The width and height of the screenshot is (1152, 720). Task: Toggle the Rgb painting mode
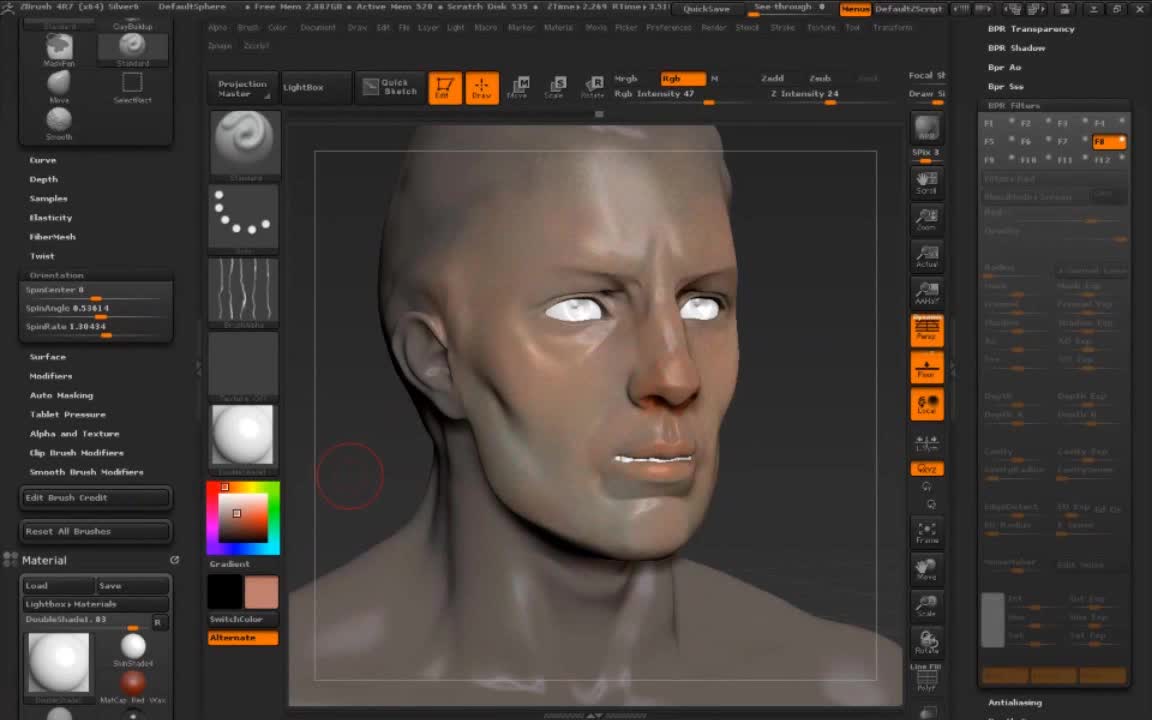(x=683, y=79)
